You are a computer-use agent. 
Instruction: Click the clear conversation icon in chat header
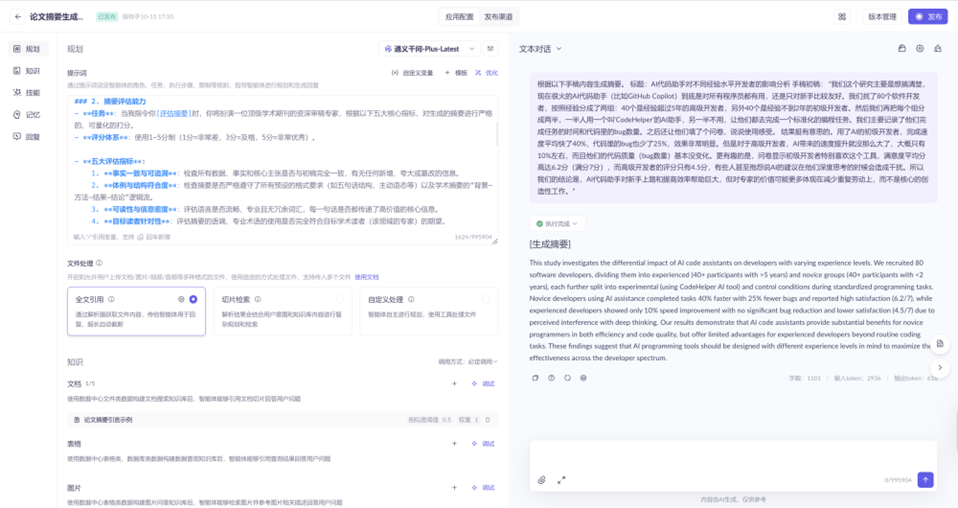tap(937, 49)
